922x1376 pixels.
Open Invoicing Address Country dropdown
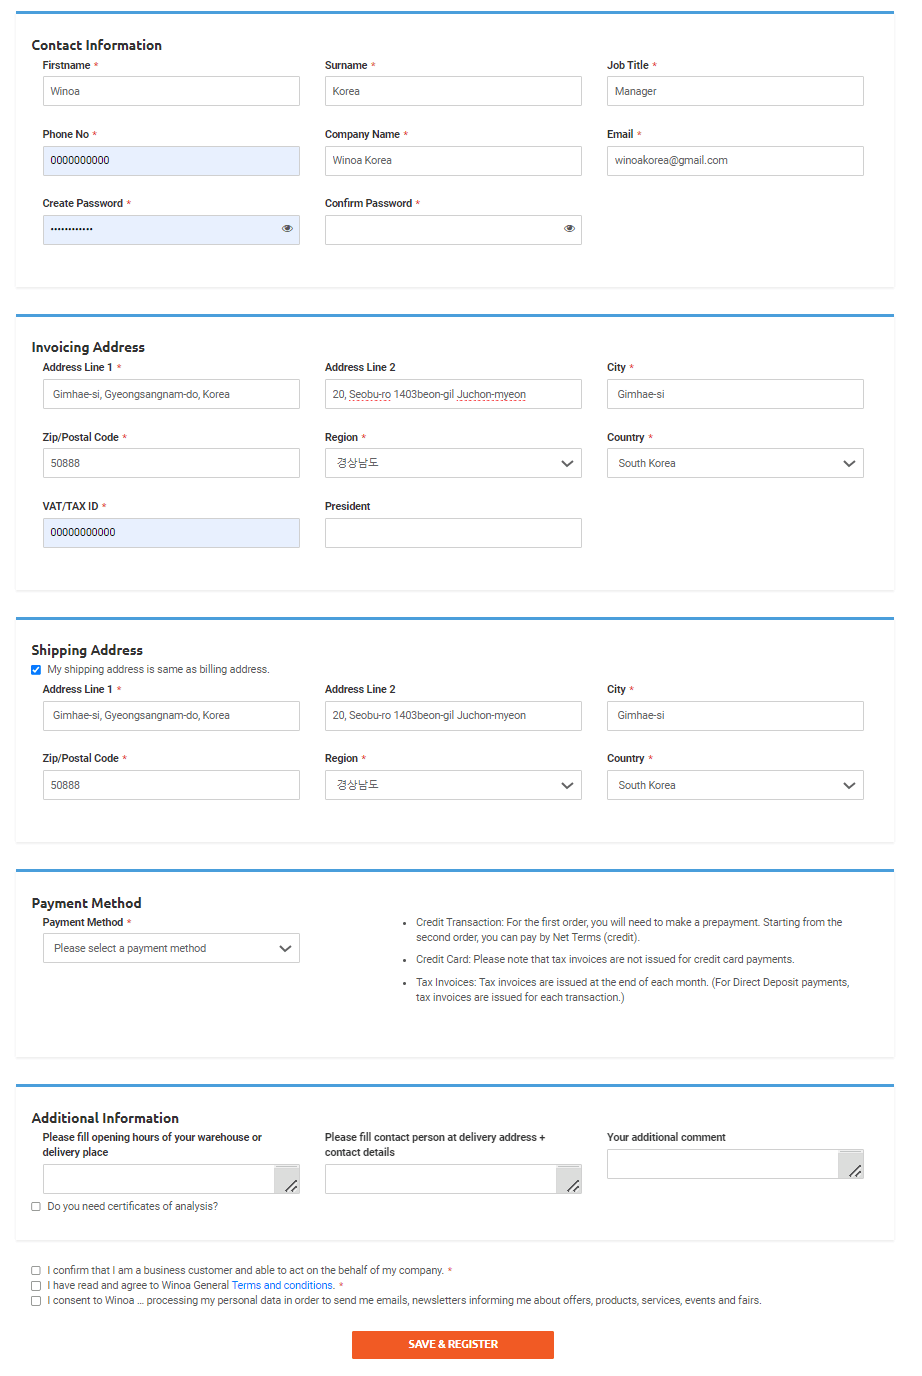(735, 463)
